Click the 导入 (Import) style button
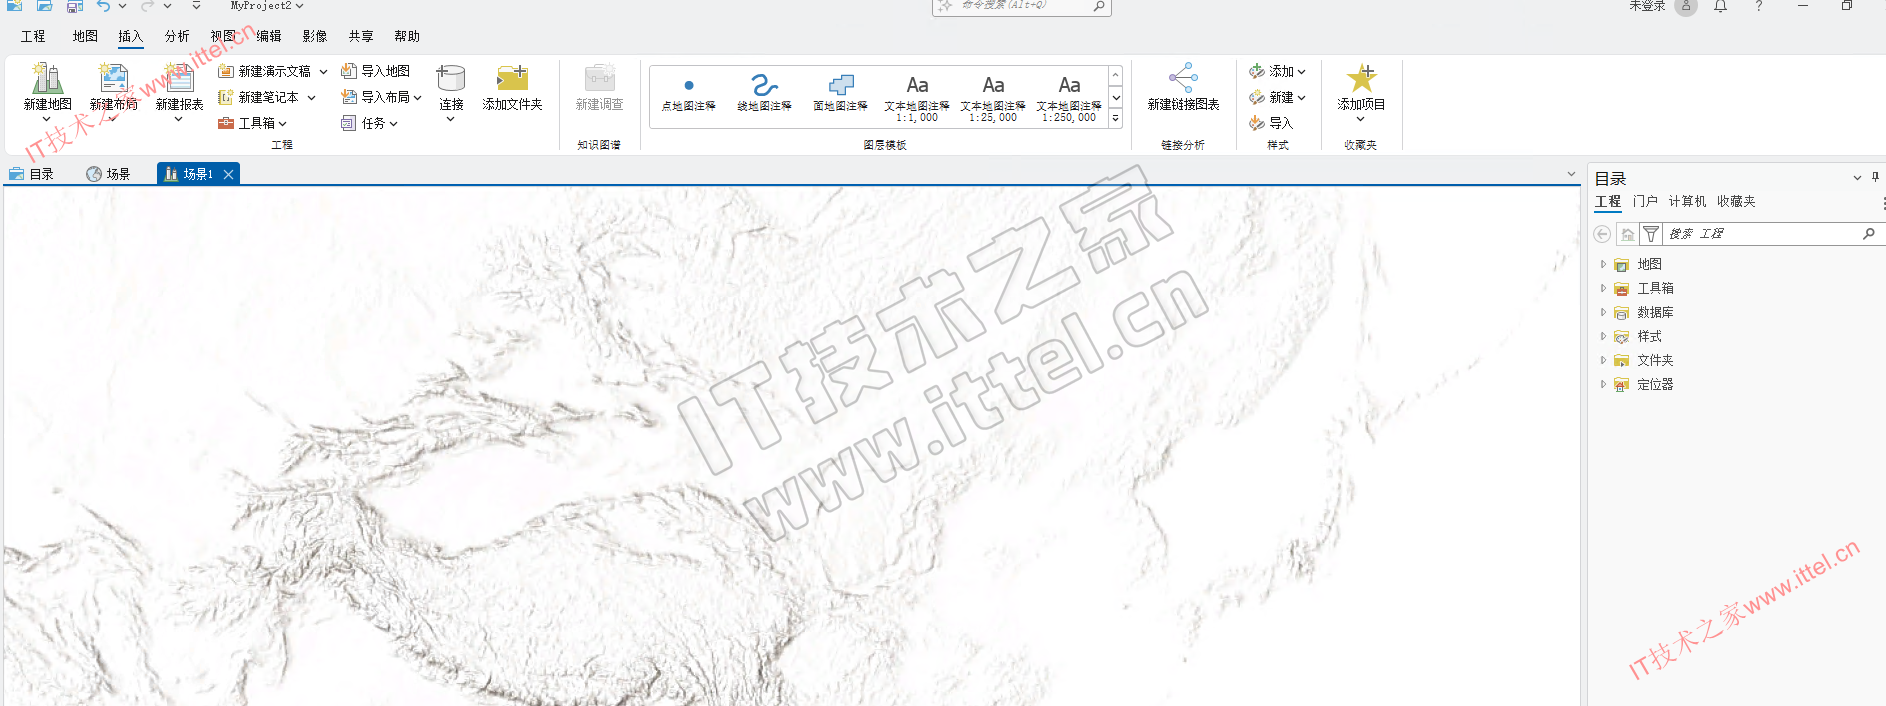The image size is (1886, 706). coord(1271,123)
